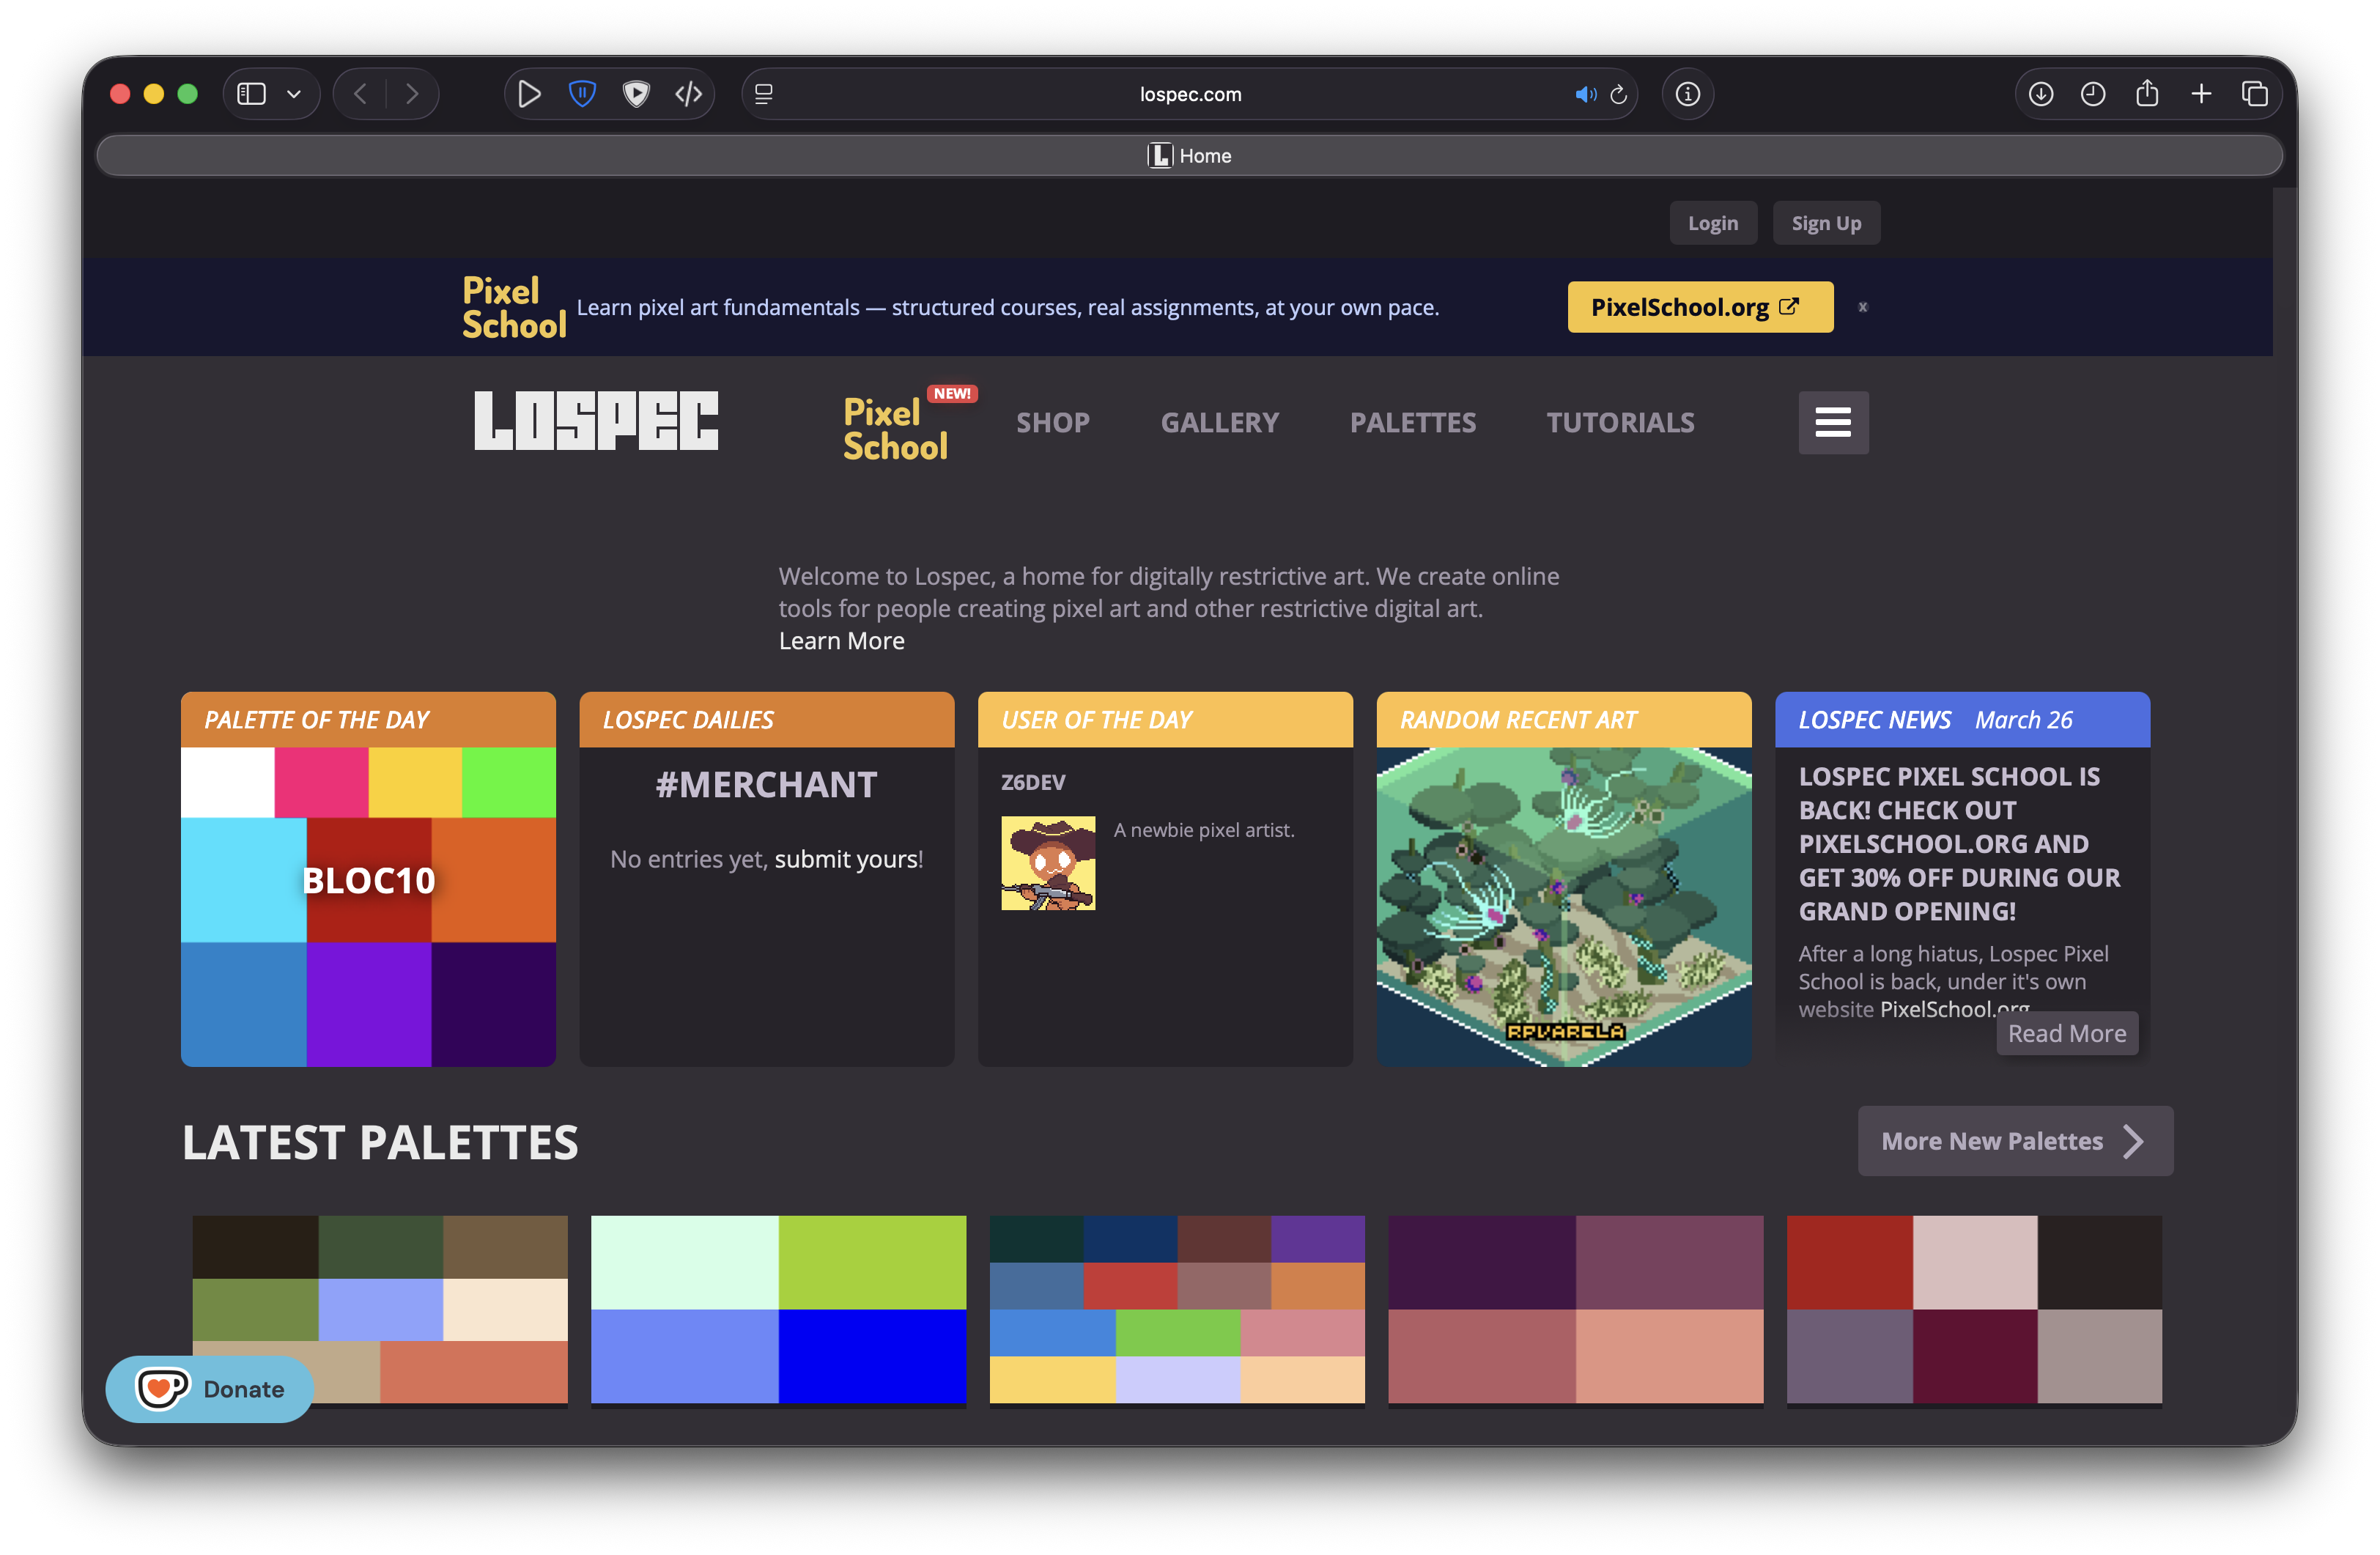Focus the lospec.com address bar
This screenshot has height=1555, width=2380.
pyautogui.click(x=1190, y=94)
